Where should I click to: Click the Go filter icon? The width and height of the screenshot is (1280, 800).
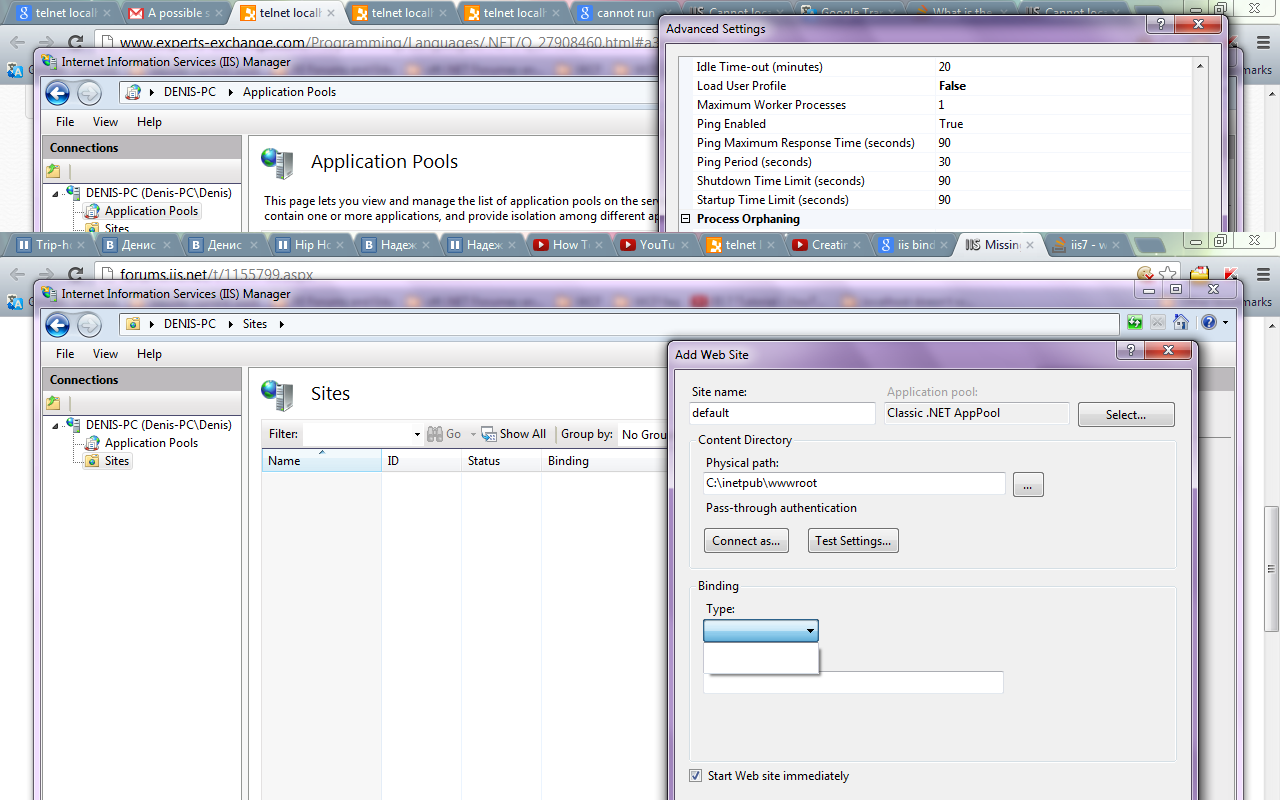pos(435,434)
